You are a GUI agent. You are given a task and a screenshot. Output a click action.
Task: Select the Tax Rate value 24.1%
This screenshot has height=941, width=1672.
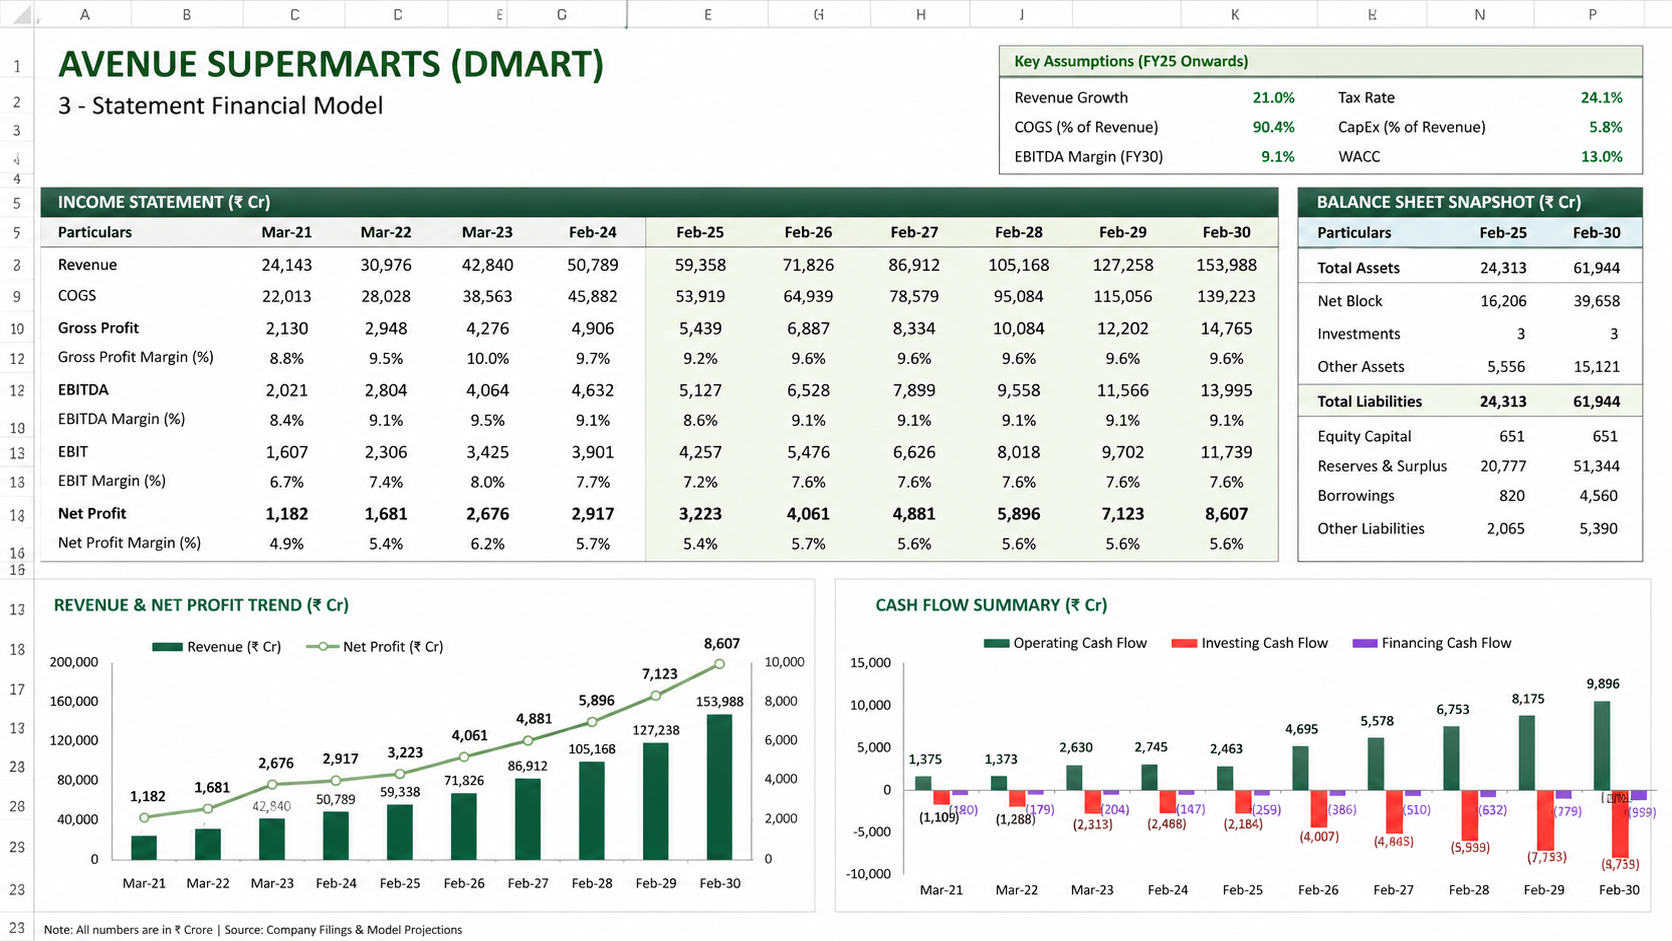[x=1601, y=97]
